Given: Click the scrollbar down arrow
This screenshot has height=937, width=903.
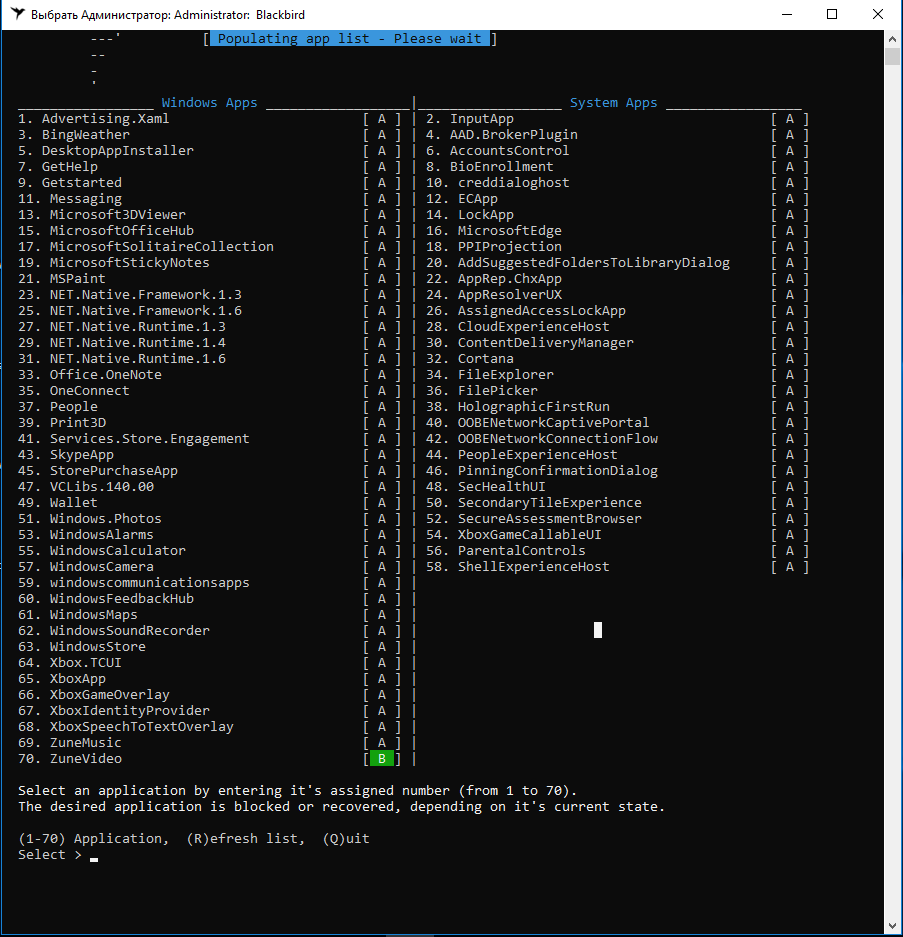Looking at the screenshot, I should click(x=893, y=927).
